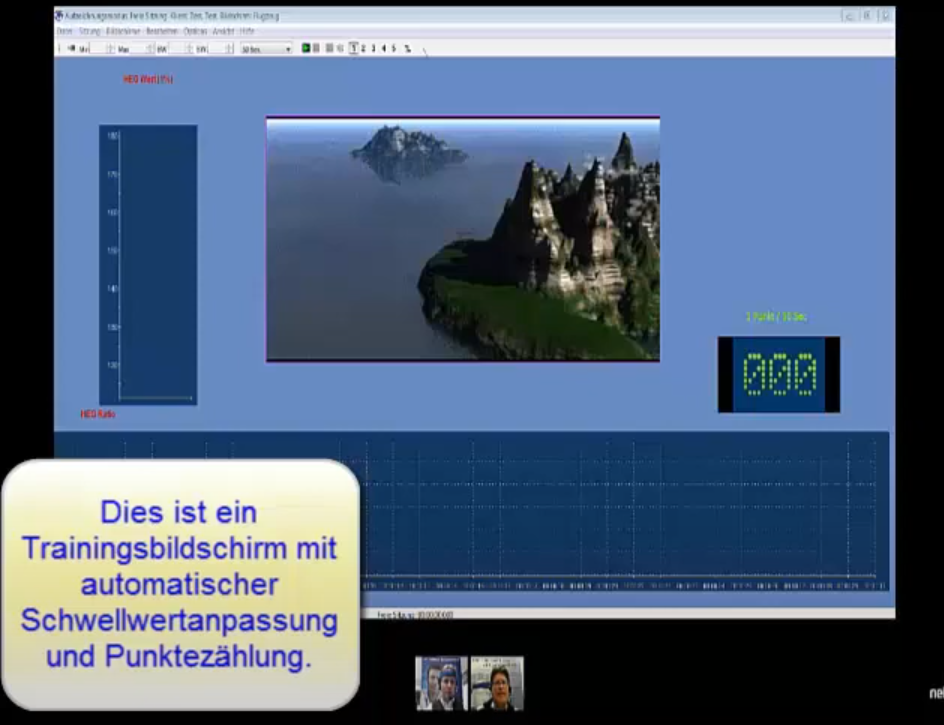
Task: Select the right webcam thumbnail with one person
Action: coord(497,683)
